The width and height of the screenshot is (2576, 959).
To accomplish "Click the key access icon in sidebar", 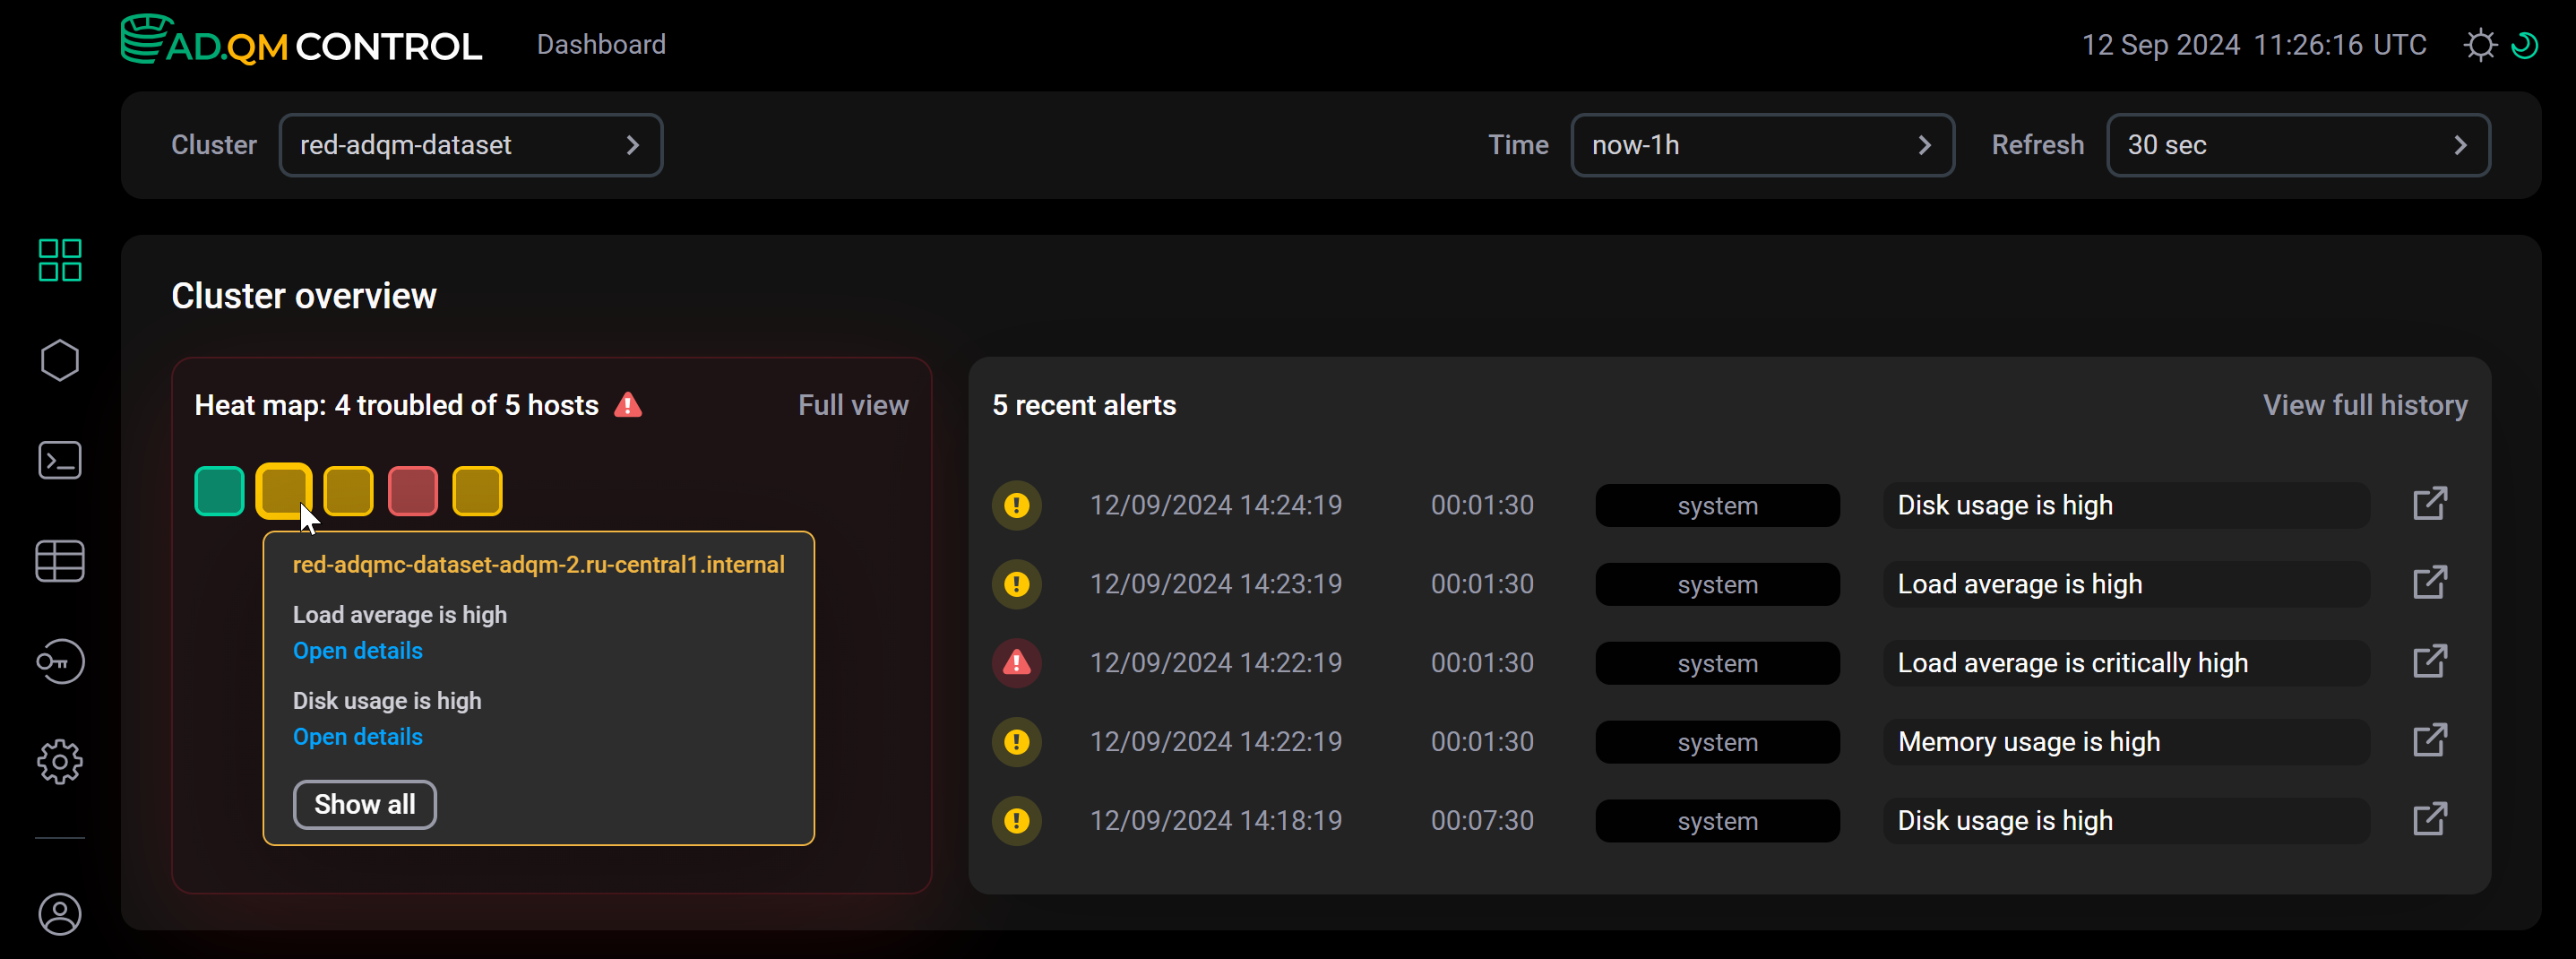I will [x=59, y=661].
